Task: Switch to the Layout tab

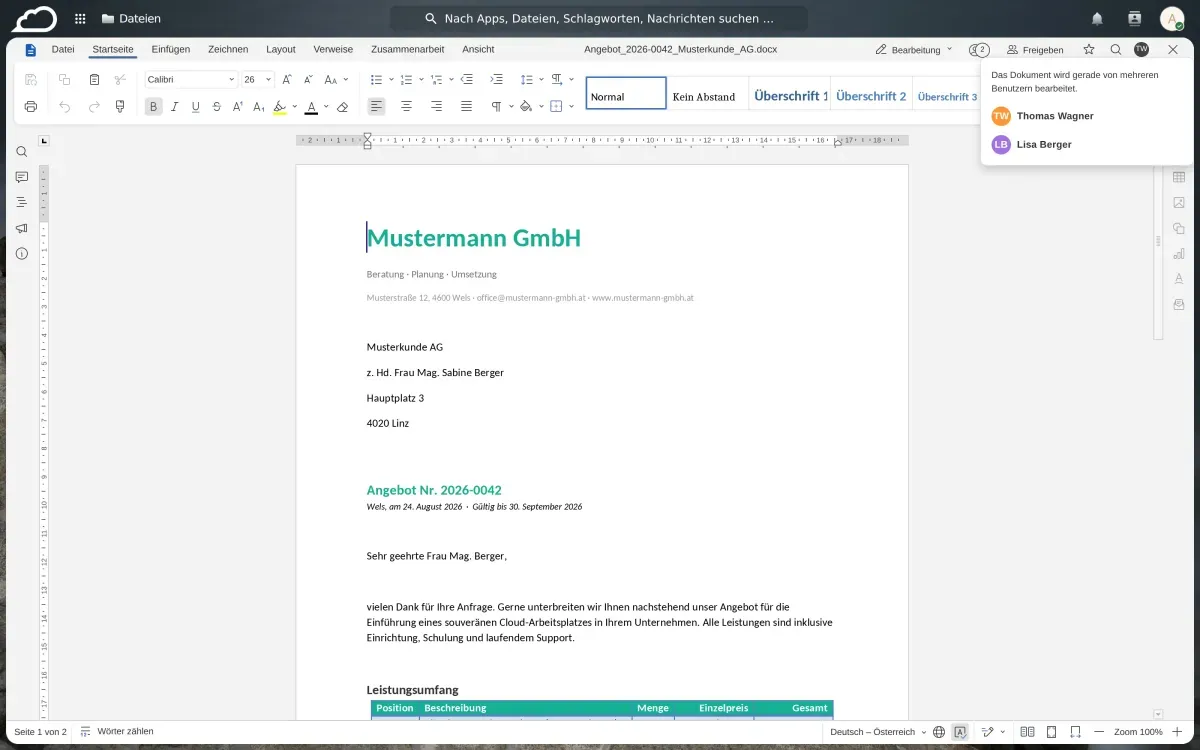Action: (281, 49)
